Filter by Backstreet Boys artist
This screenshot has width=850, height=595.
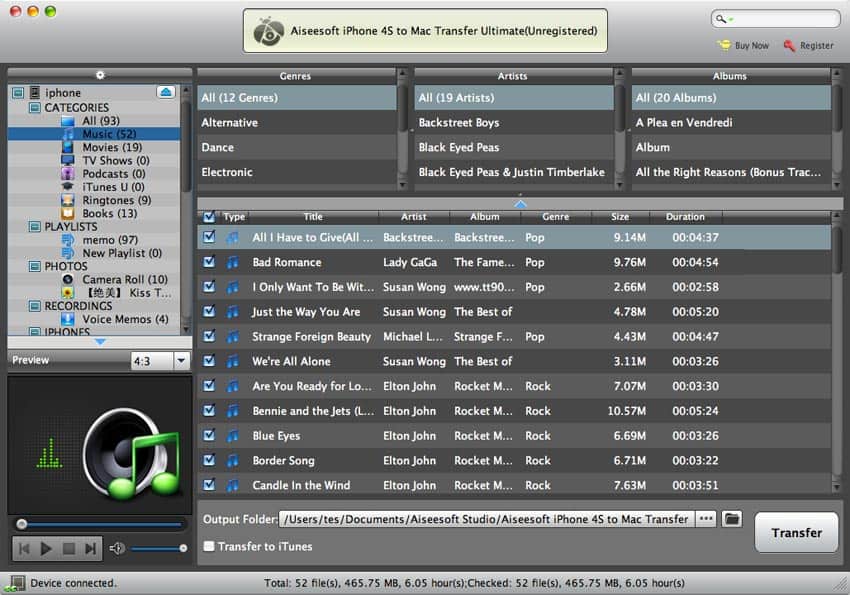(x=514, y=122)
